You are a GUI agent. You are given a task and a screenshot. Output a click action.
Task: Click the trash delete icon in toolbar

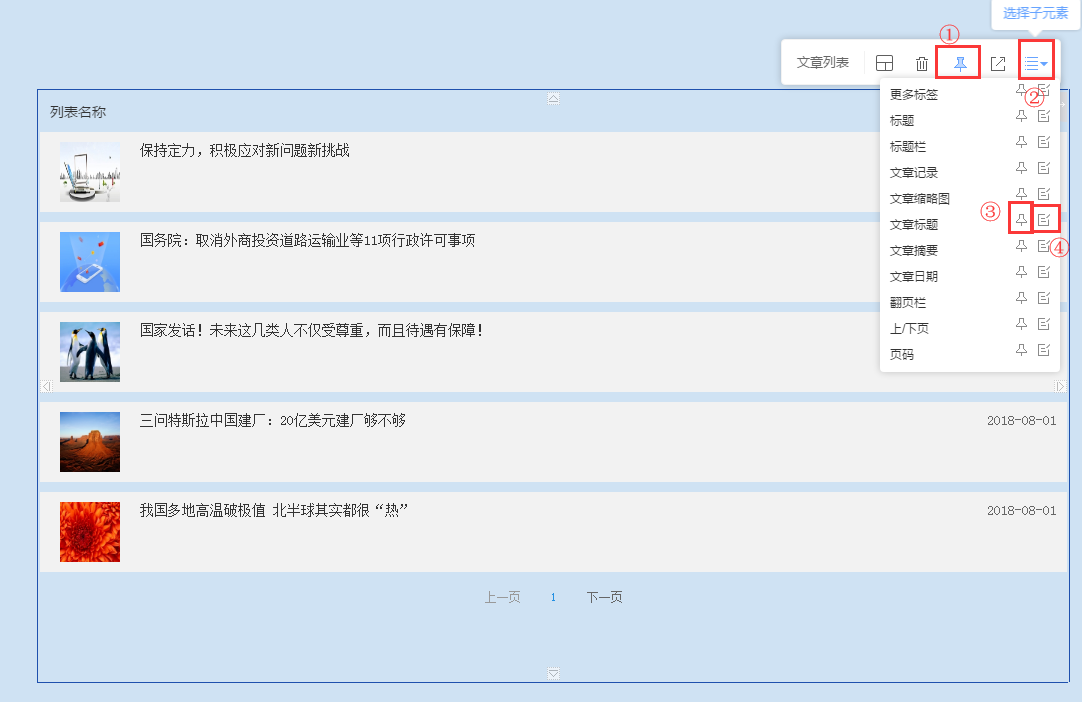click(x=922, y=63)
